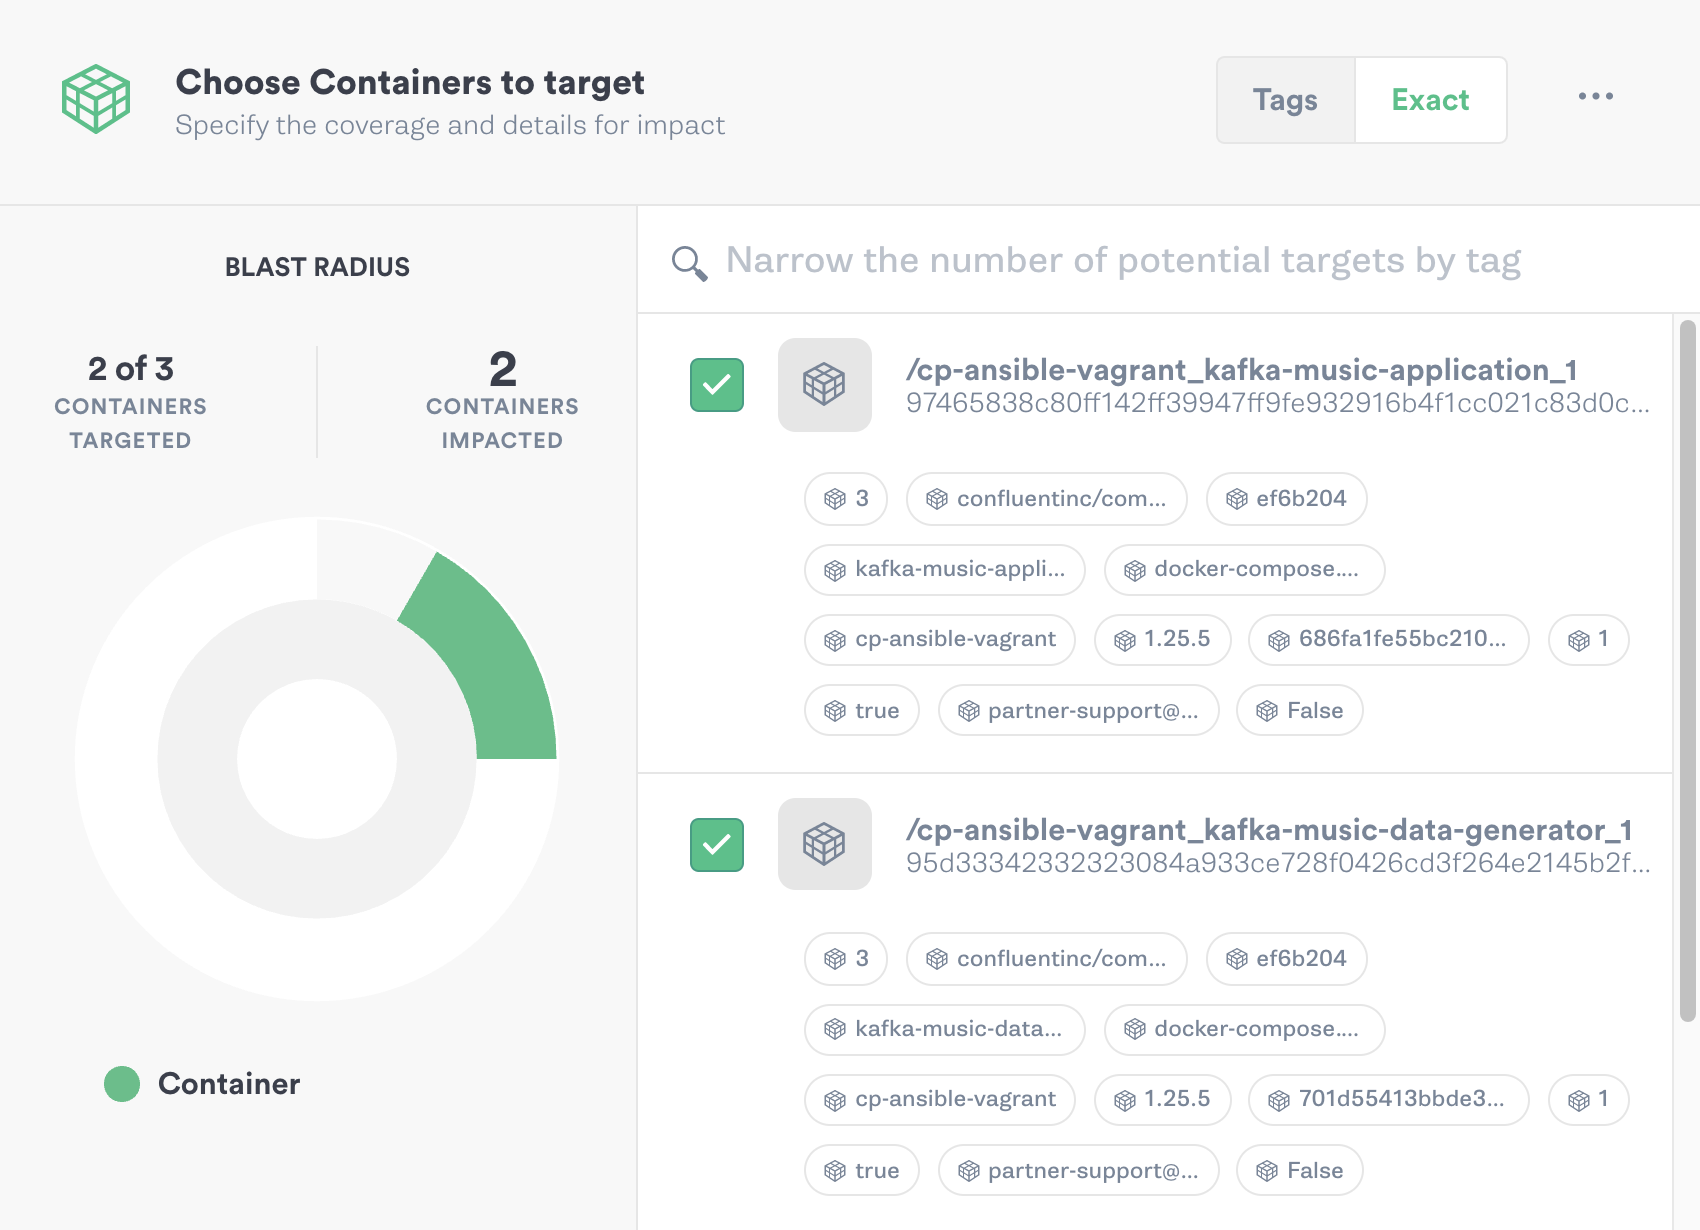Expand the 686fa1fe55bc210 truncated tag
The height and width of the screenshot is (1230, 1700).
click(1388, 639)
